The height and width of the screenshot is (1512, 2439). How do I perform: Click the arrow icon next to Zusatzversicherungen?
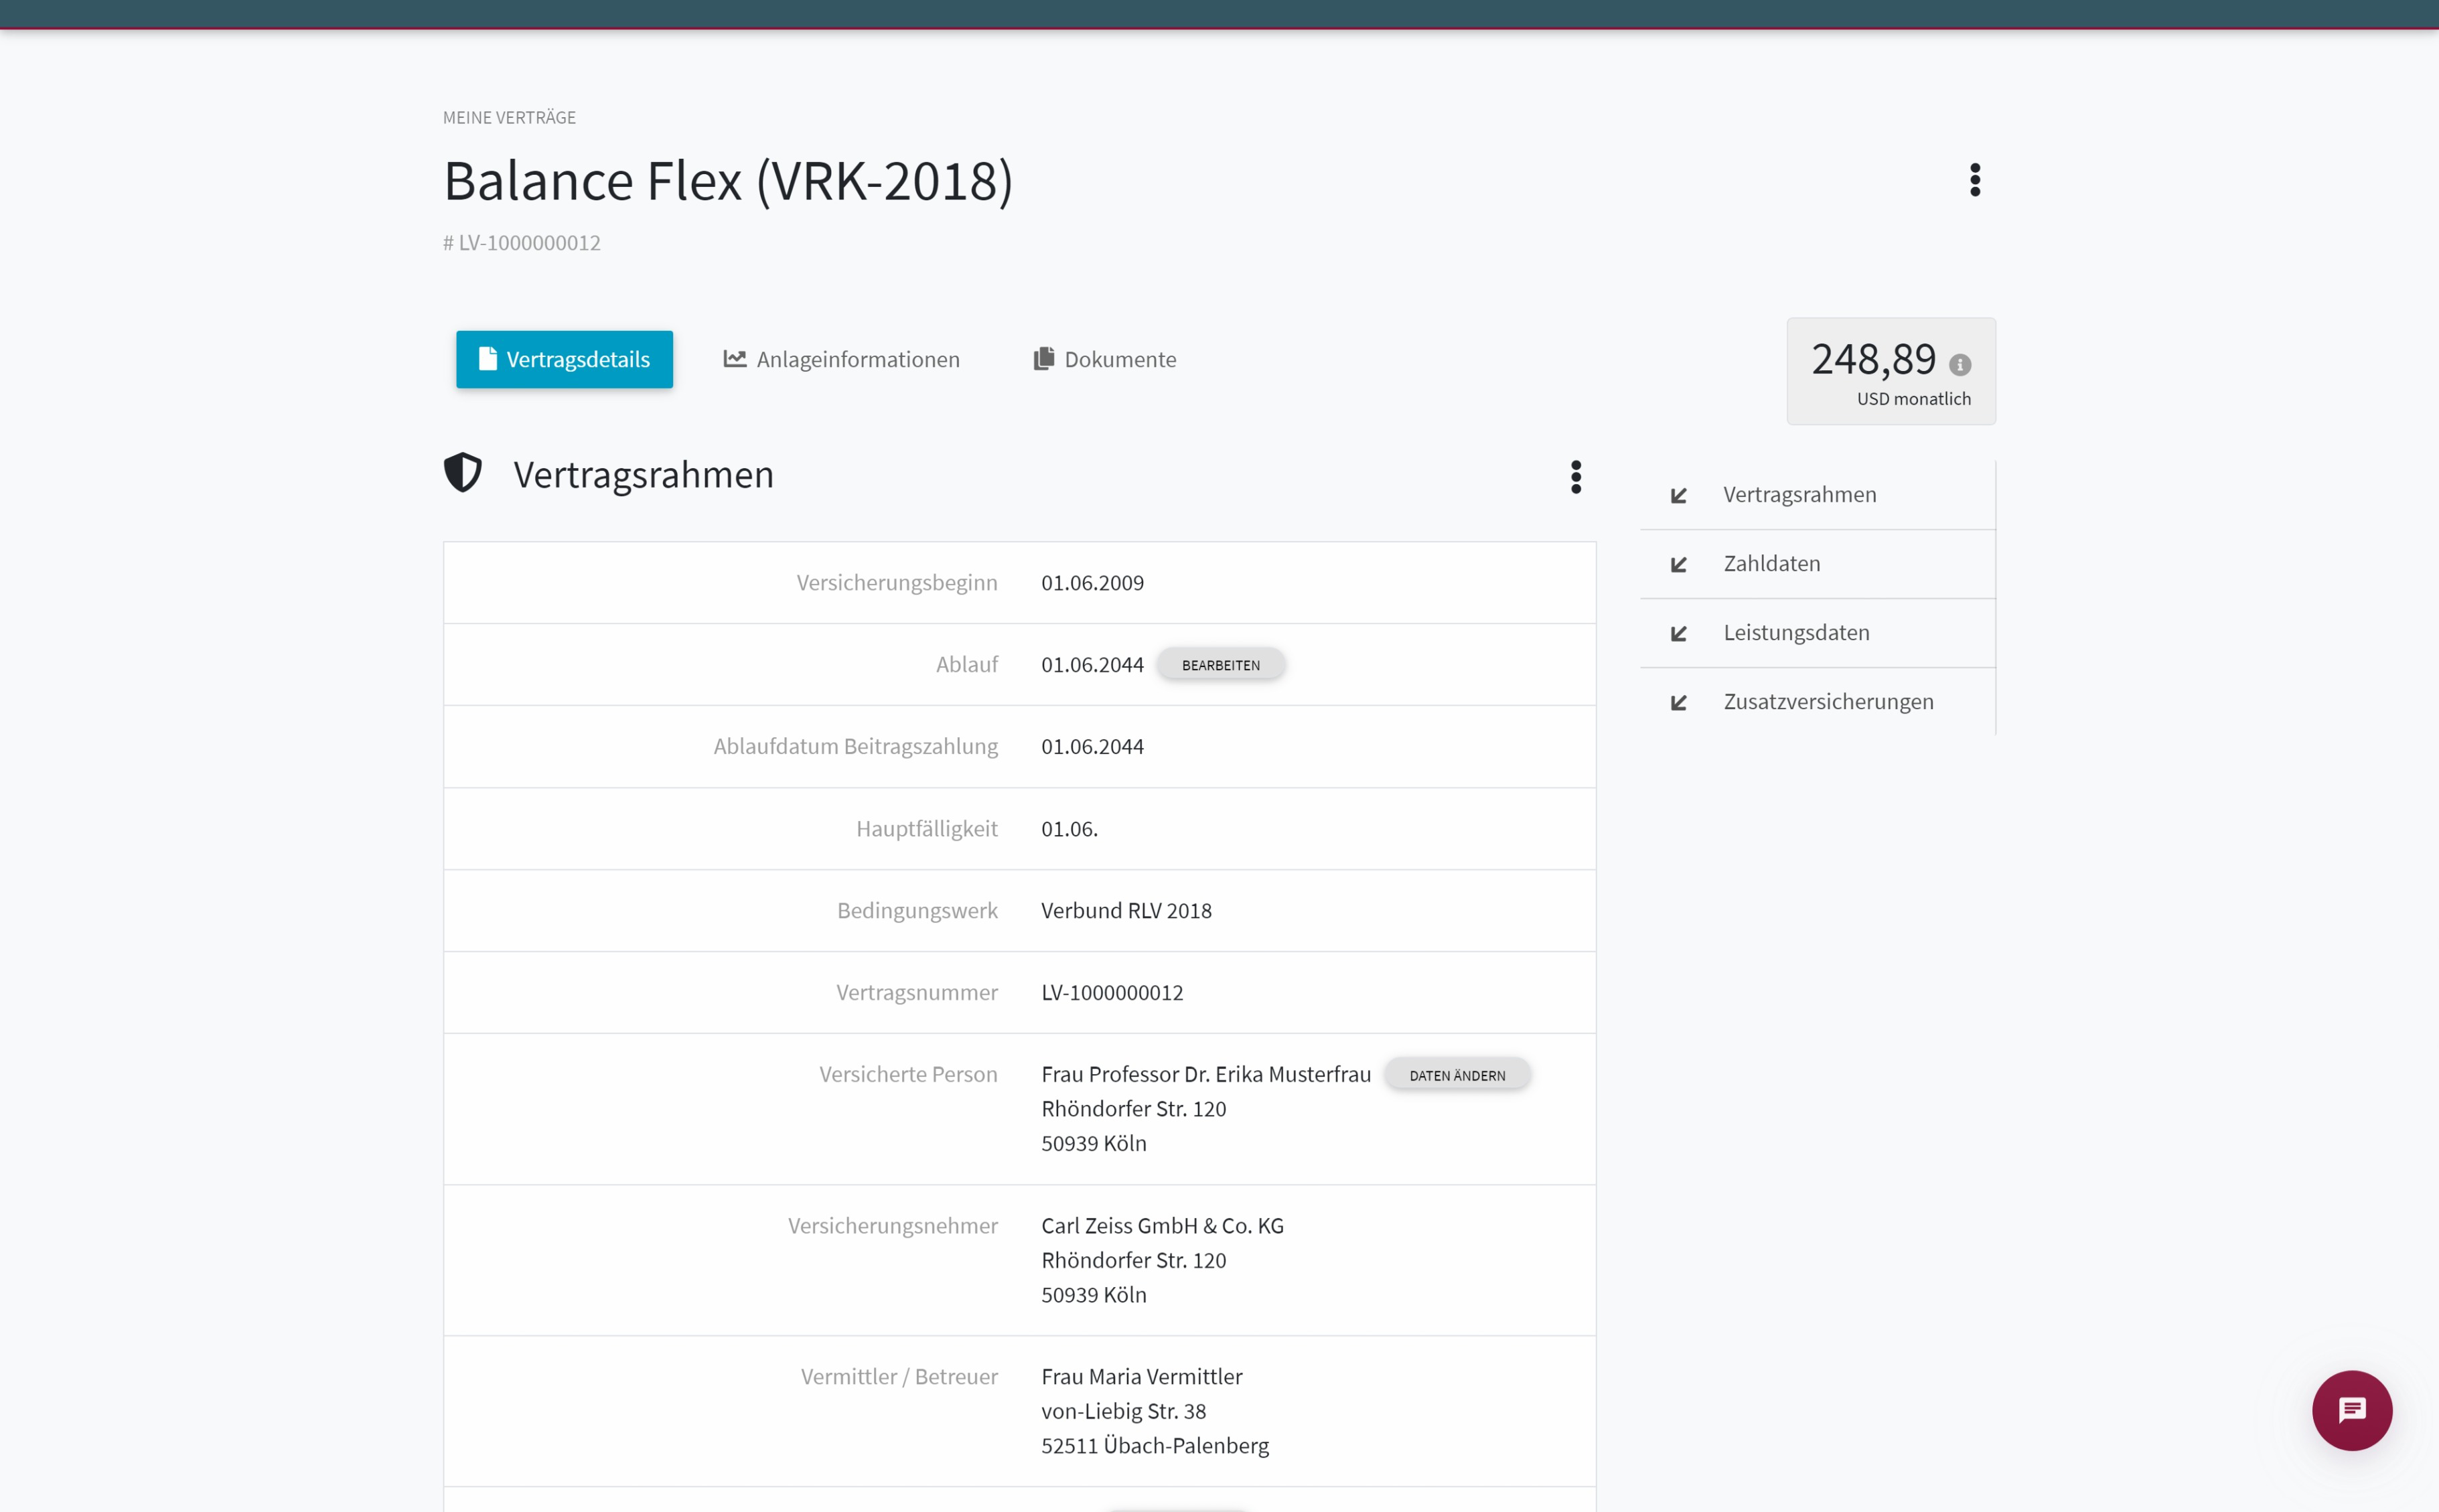point(1678,703)
